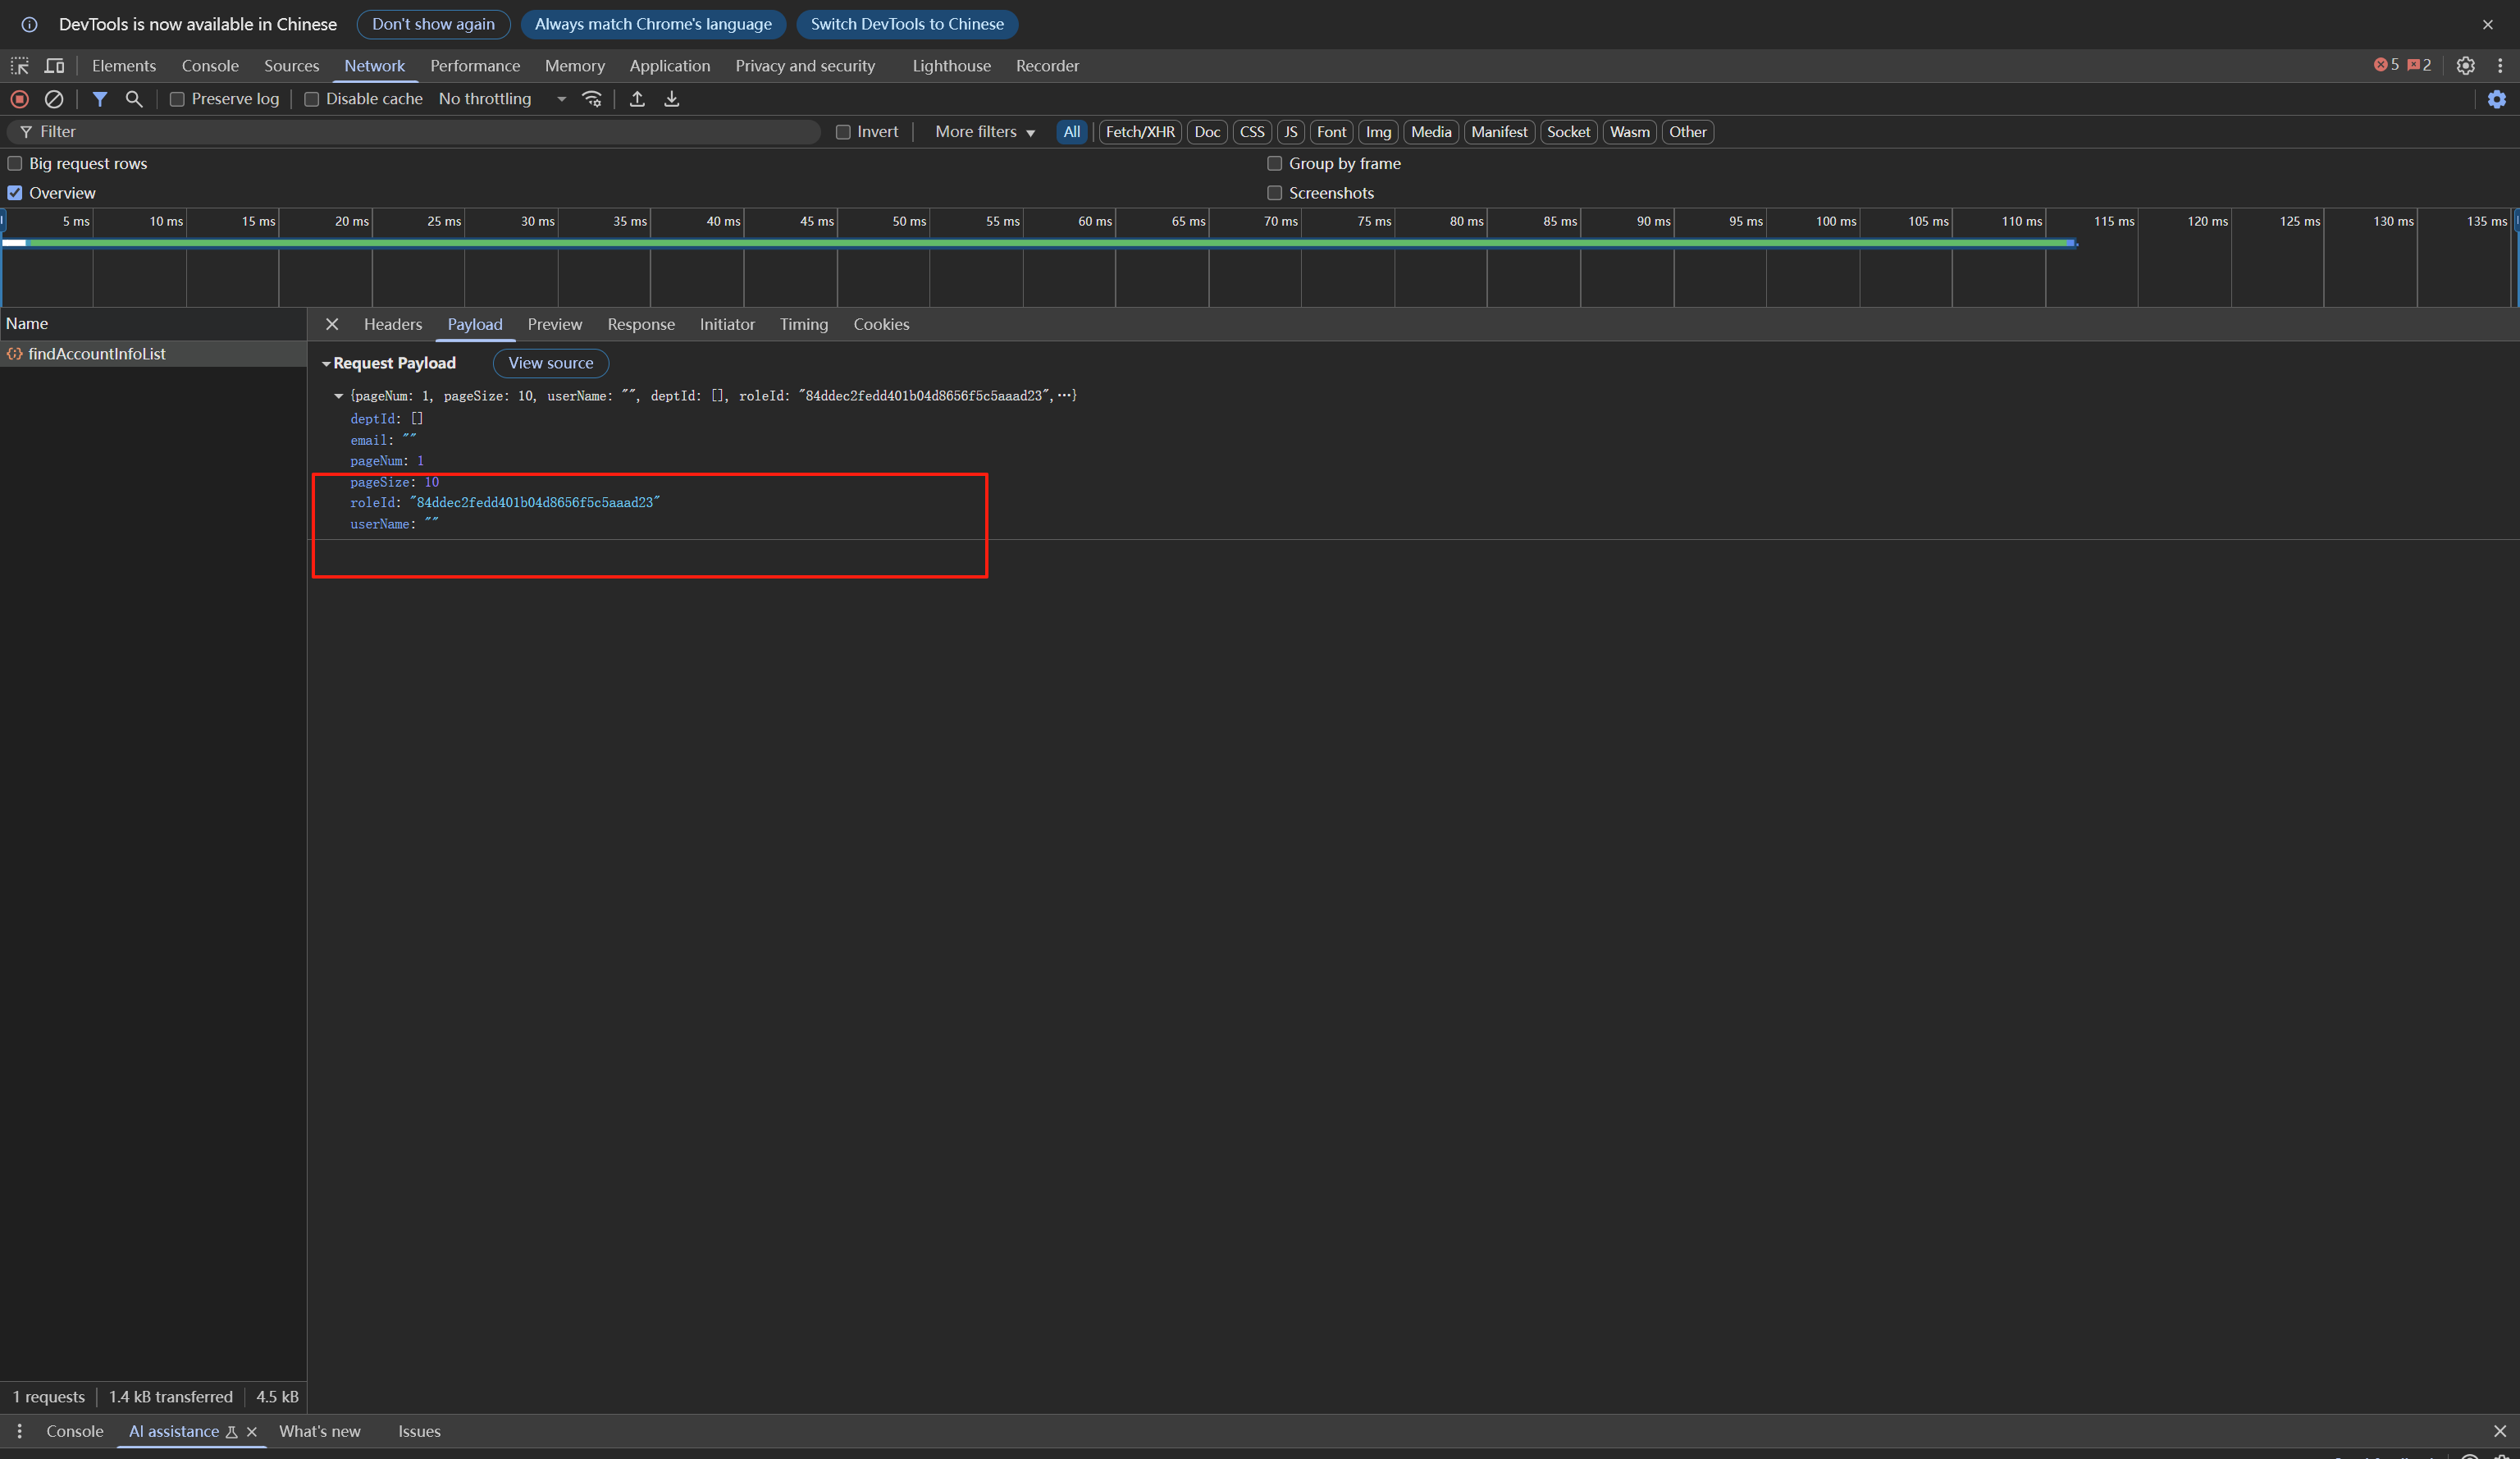The width and height of the screenshot is (2520, 1459).
Task: Clear the network log
Action: (x=54, y=99)
